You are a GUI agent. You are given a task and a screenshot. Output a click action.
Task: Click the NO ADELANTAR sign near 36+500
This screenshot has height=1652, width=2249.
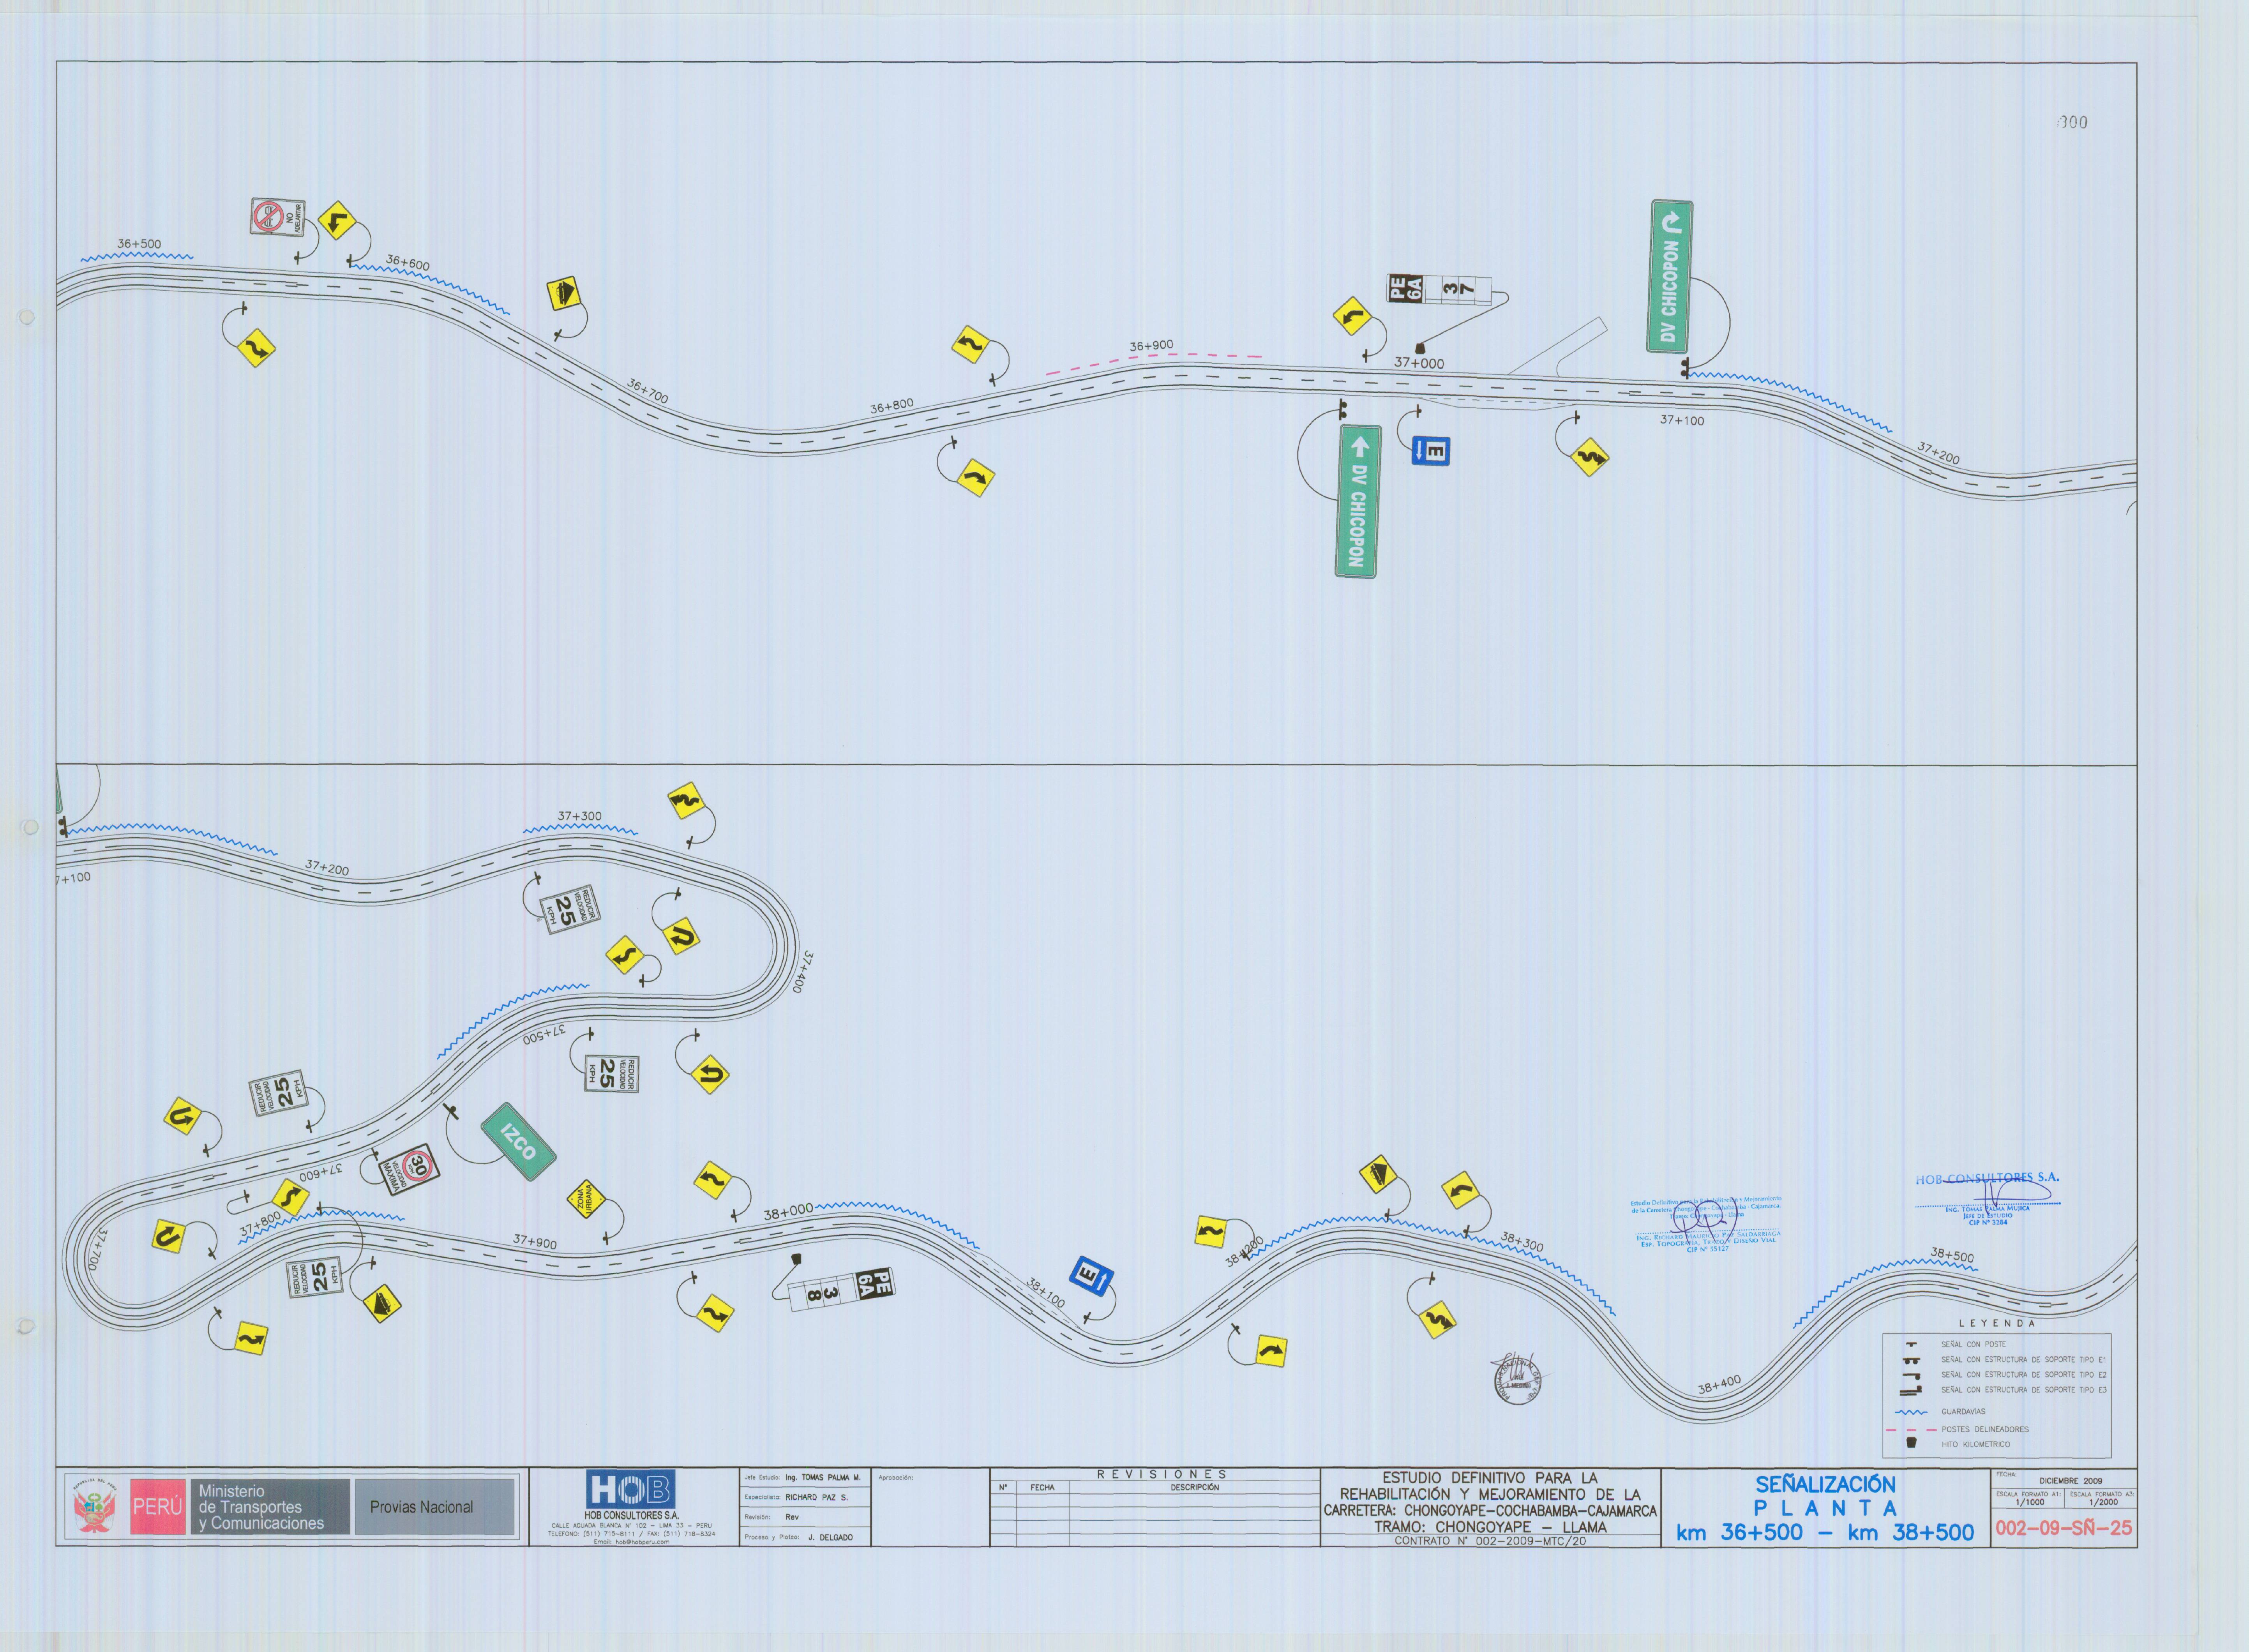click(277, 217)
